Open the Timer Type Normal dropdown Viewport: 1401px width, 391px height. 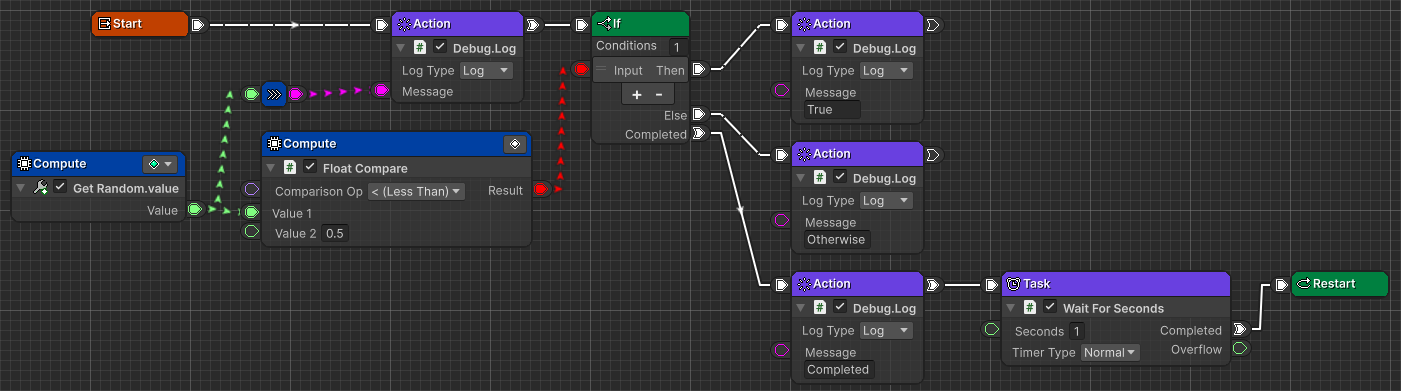[x=1110, y=352]
